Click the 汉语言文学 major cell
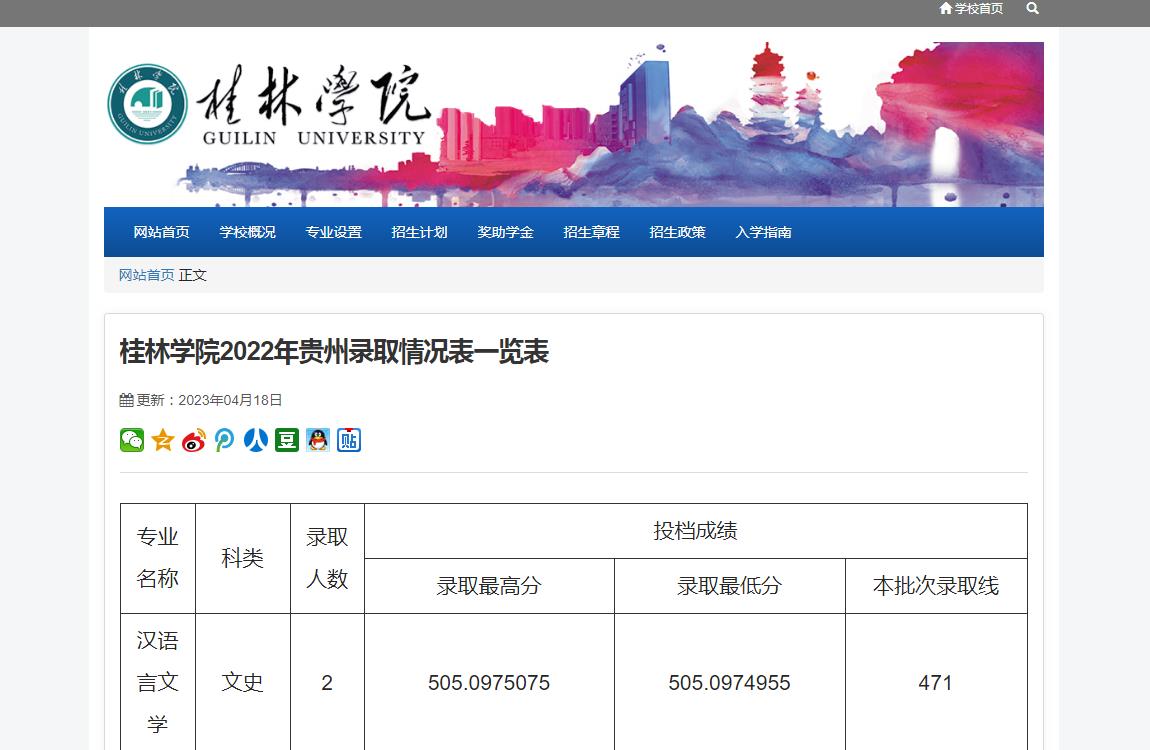The image size is (1150, 750). (158, 683)
